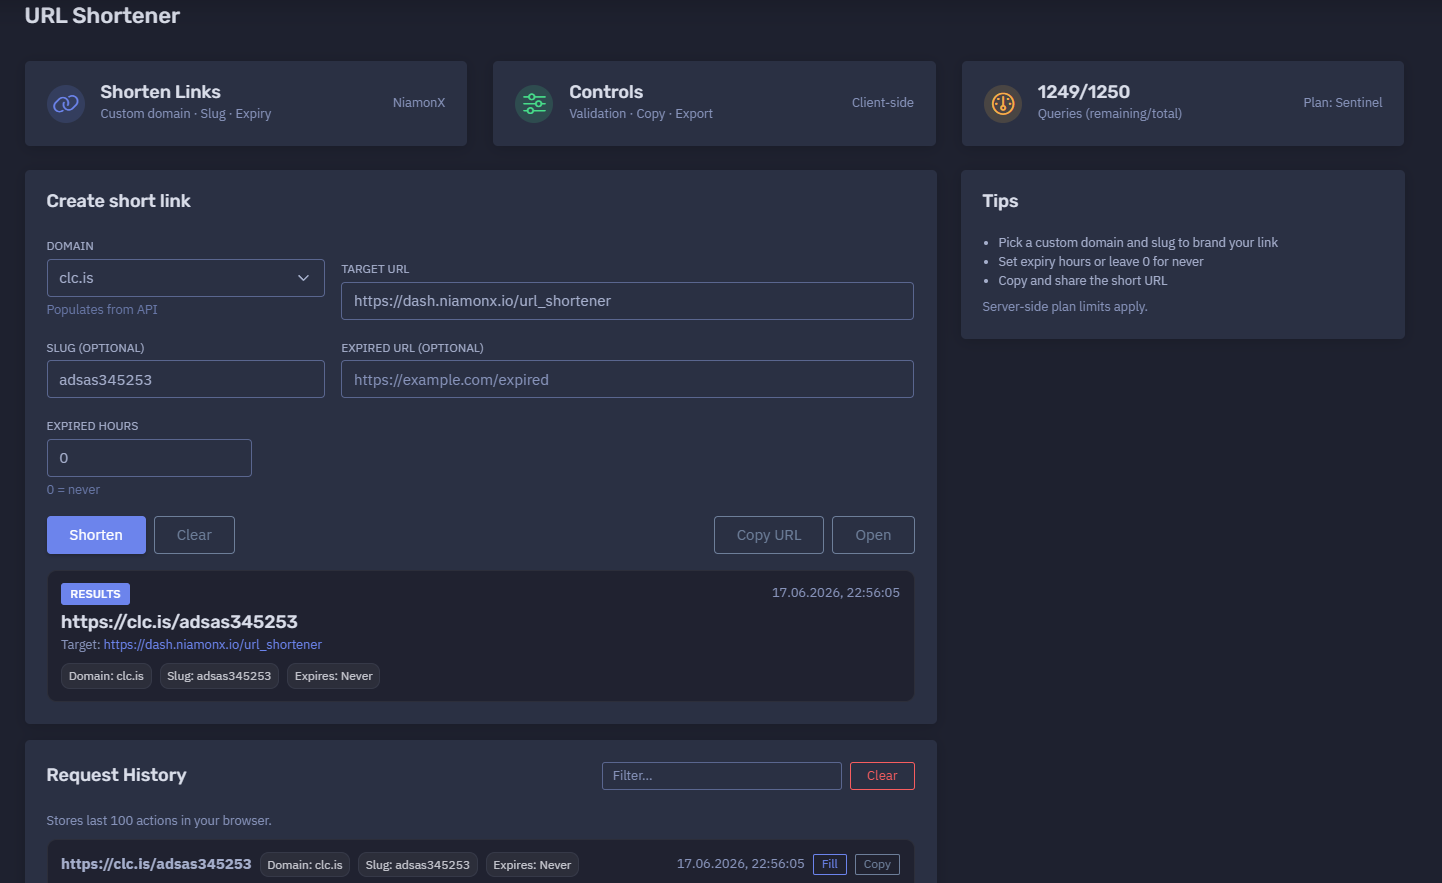The image size is (1442, 883).
Task: Click the orange gauge icon beside 1249/1250
Action: click(1003, 103)
